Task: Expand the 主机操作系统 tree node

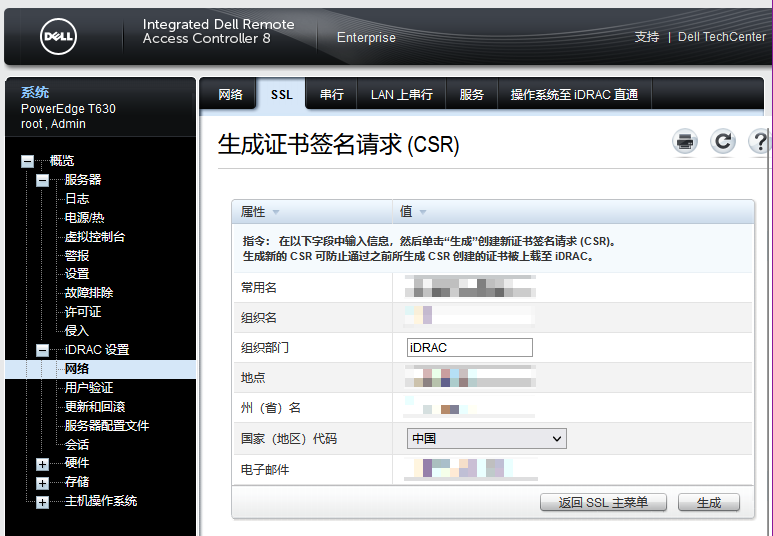Action: tap(42, 502)
